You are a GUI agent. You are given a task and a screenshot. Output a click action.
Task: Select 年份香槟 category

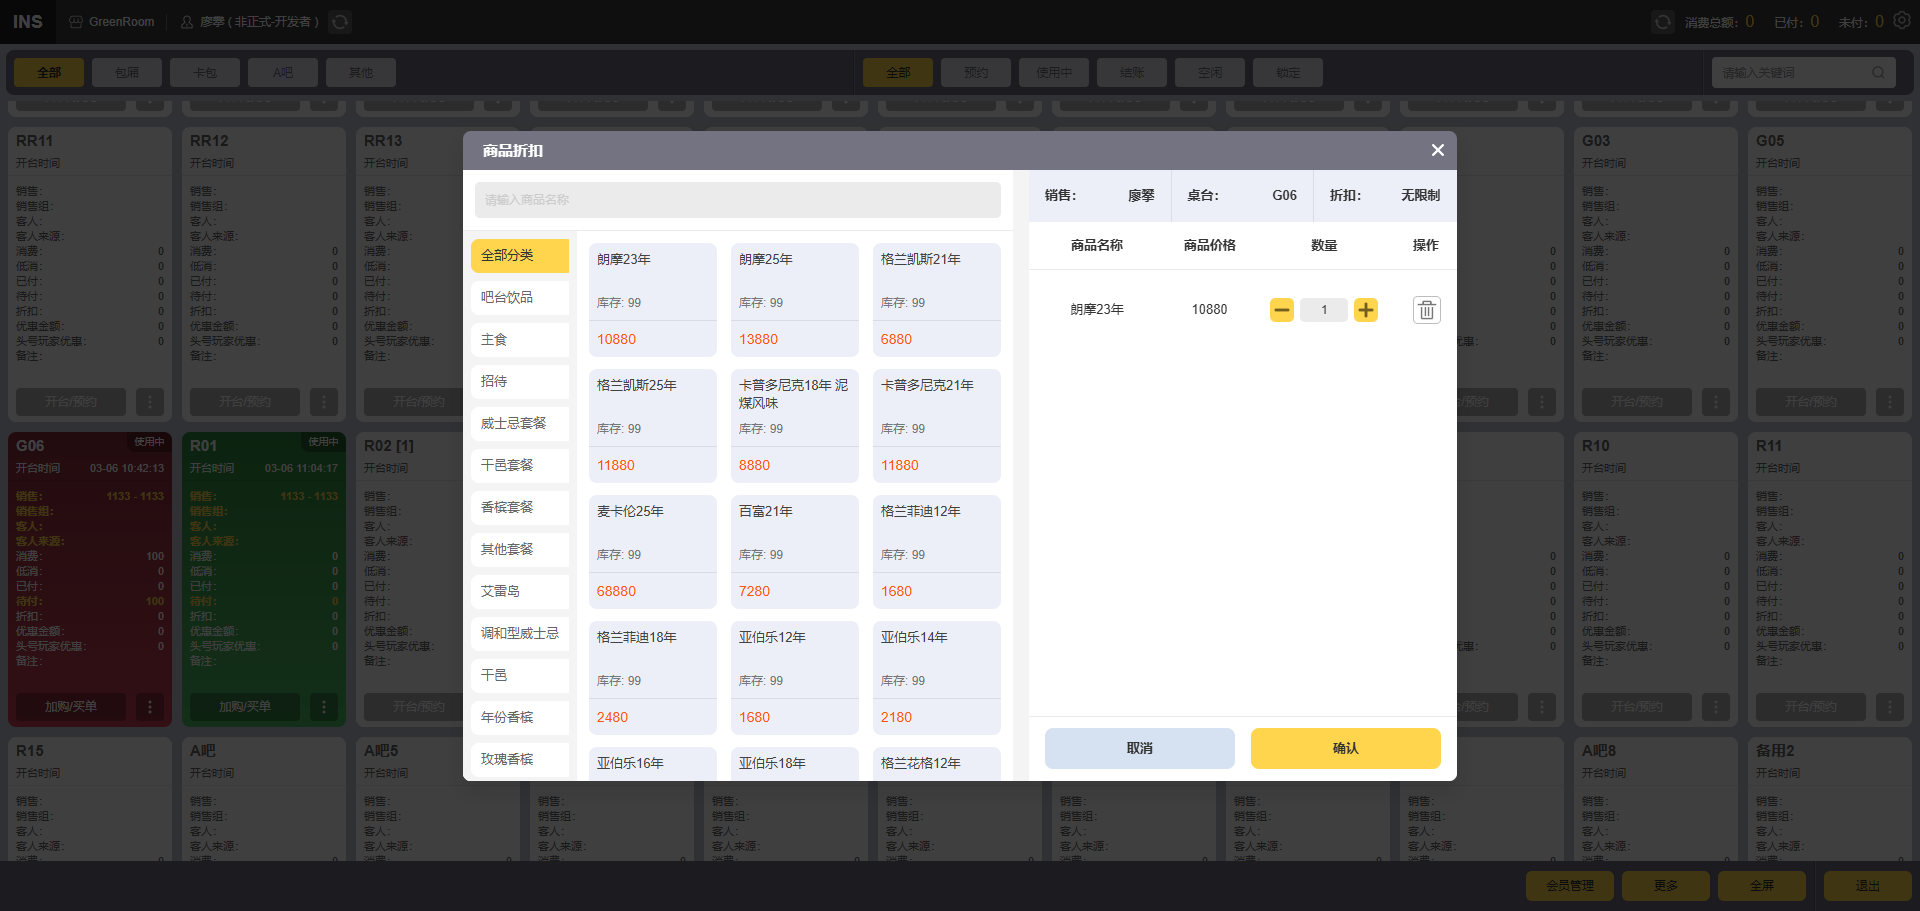pyautogui.click(x=520, y=718)
